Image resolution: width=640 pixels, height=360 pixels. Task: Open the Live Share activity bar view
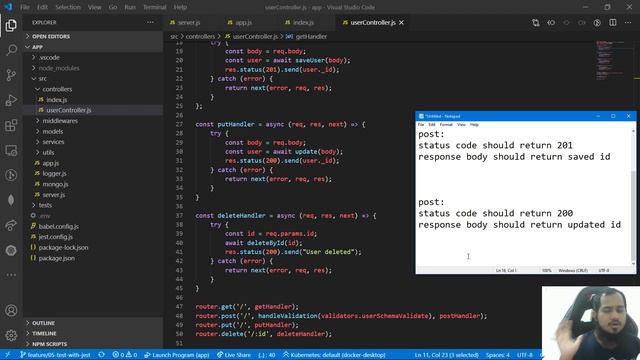click(11, 225)
